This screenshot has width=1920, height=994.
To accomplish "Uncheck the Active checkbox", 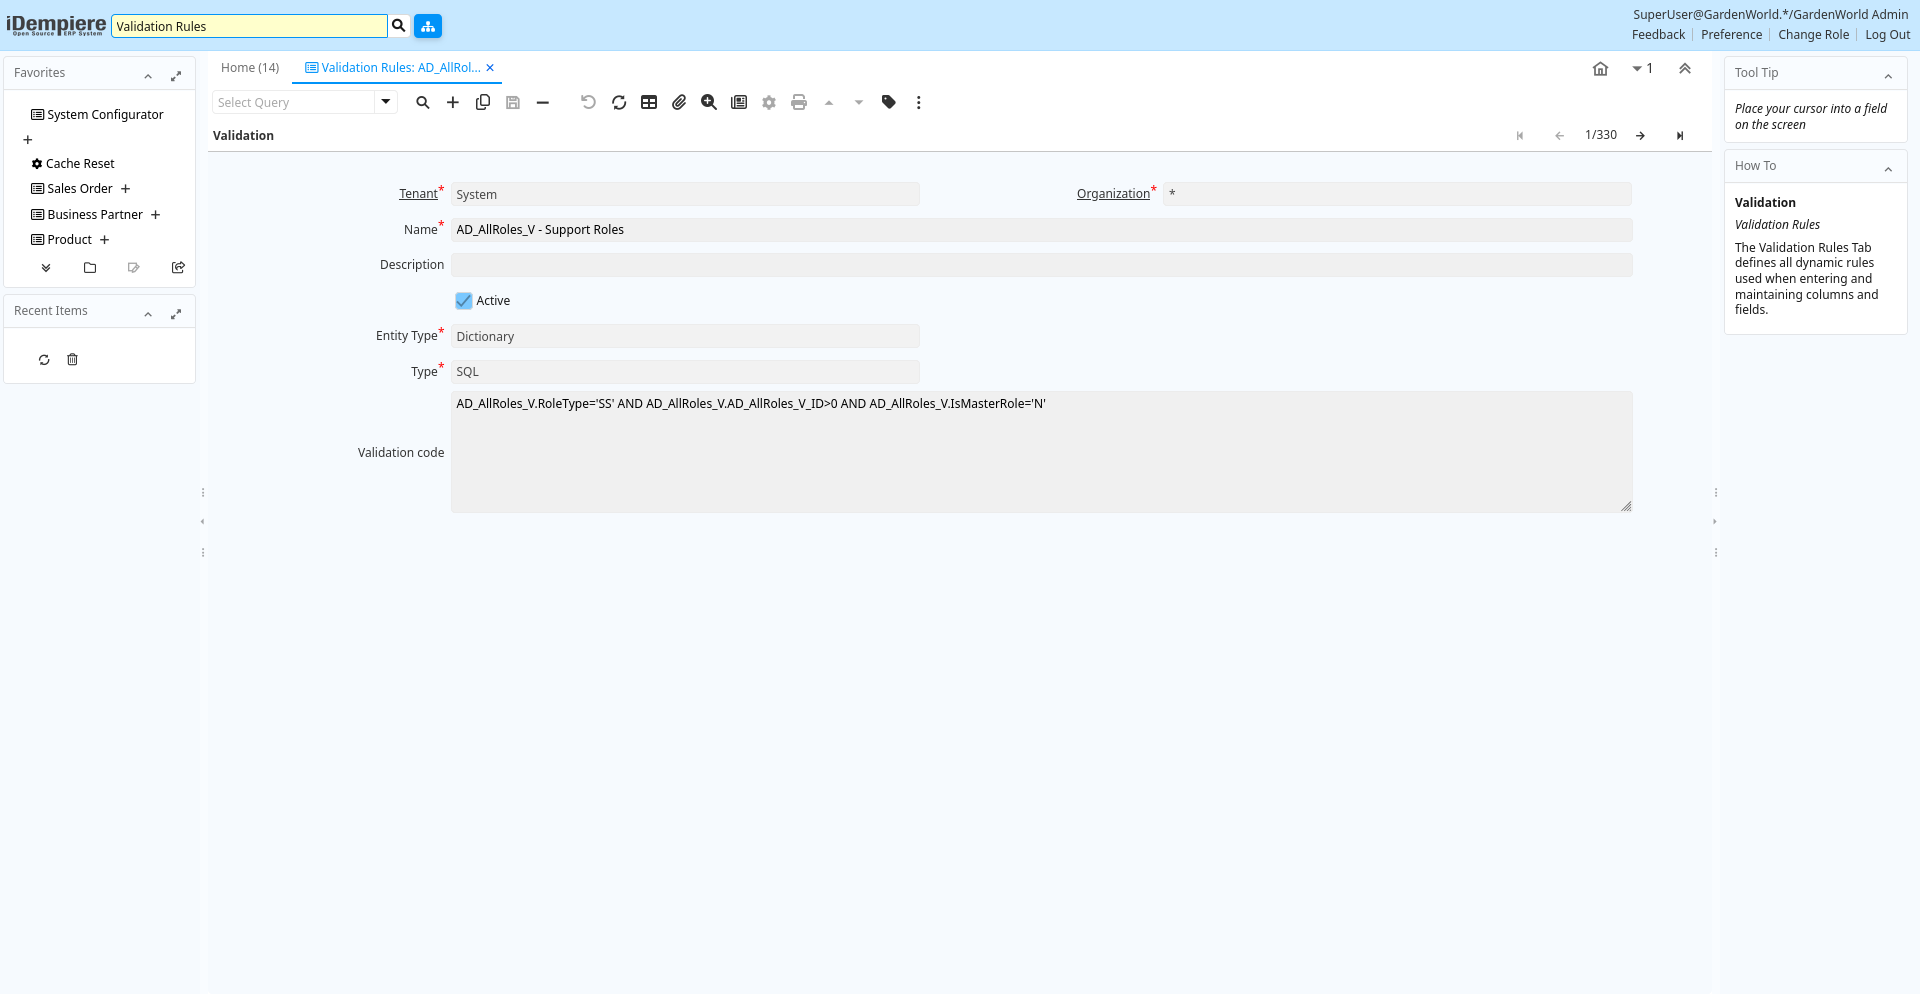I will coord(464,301).
